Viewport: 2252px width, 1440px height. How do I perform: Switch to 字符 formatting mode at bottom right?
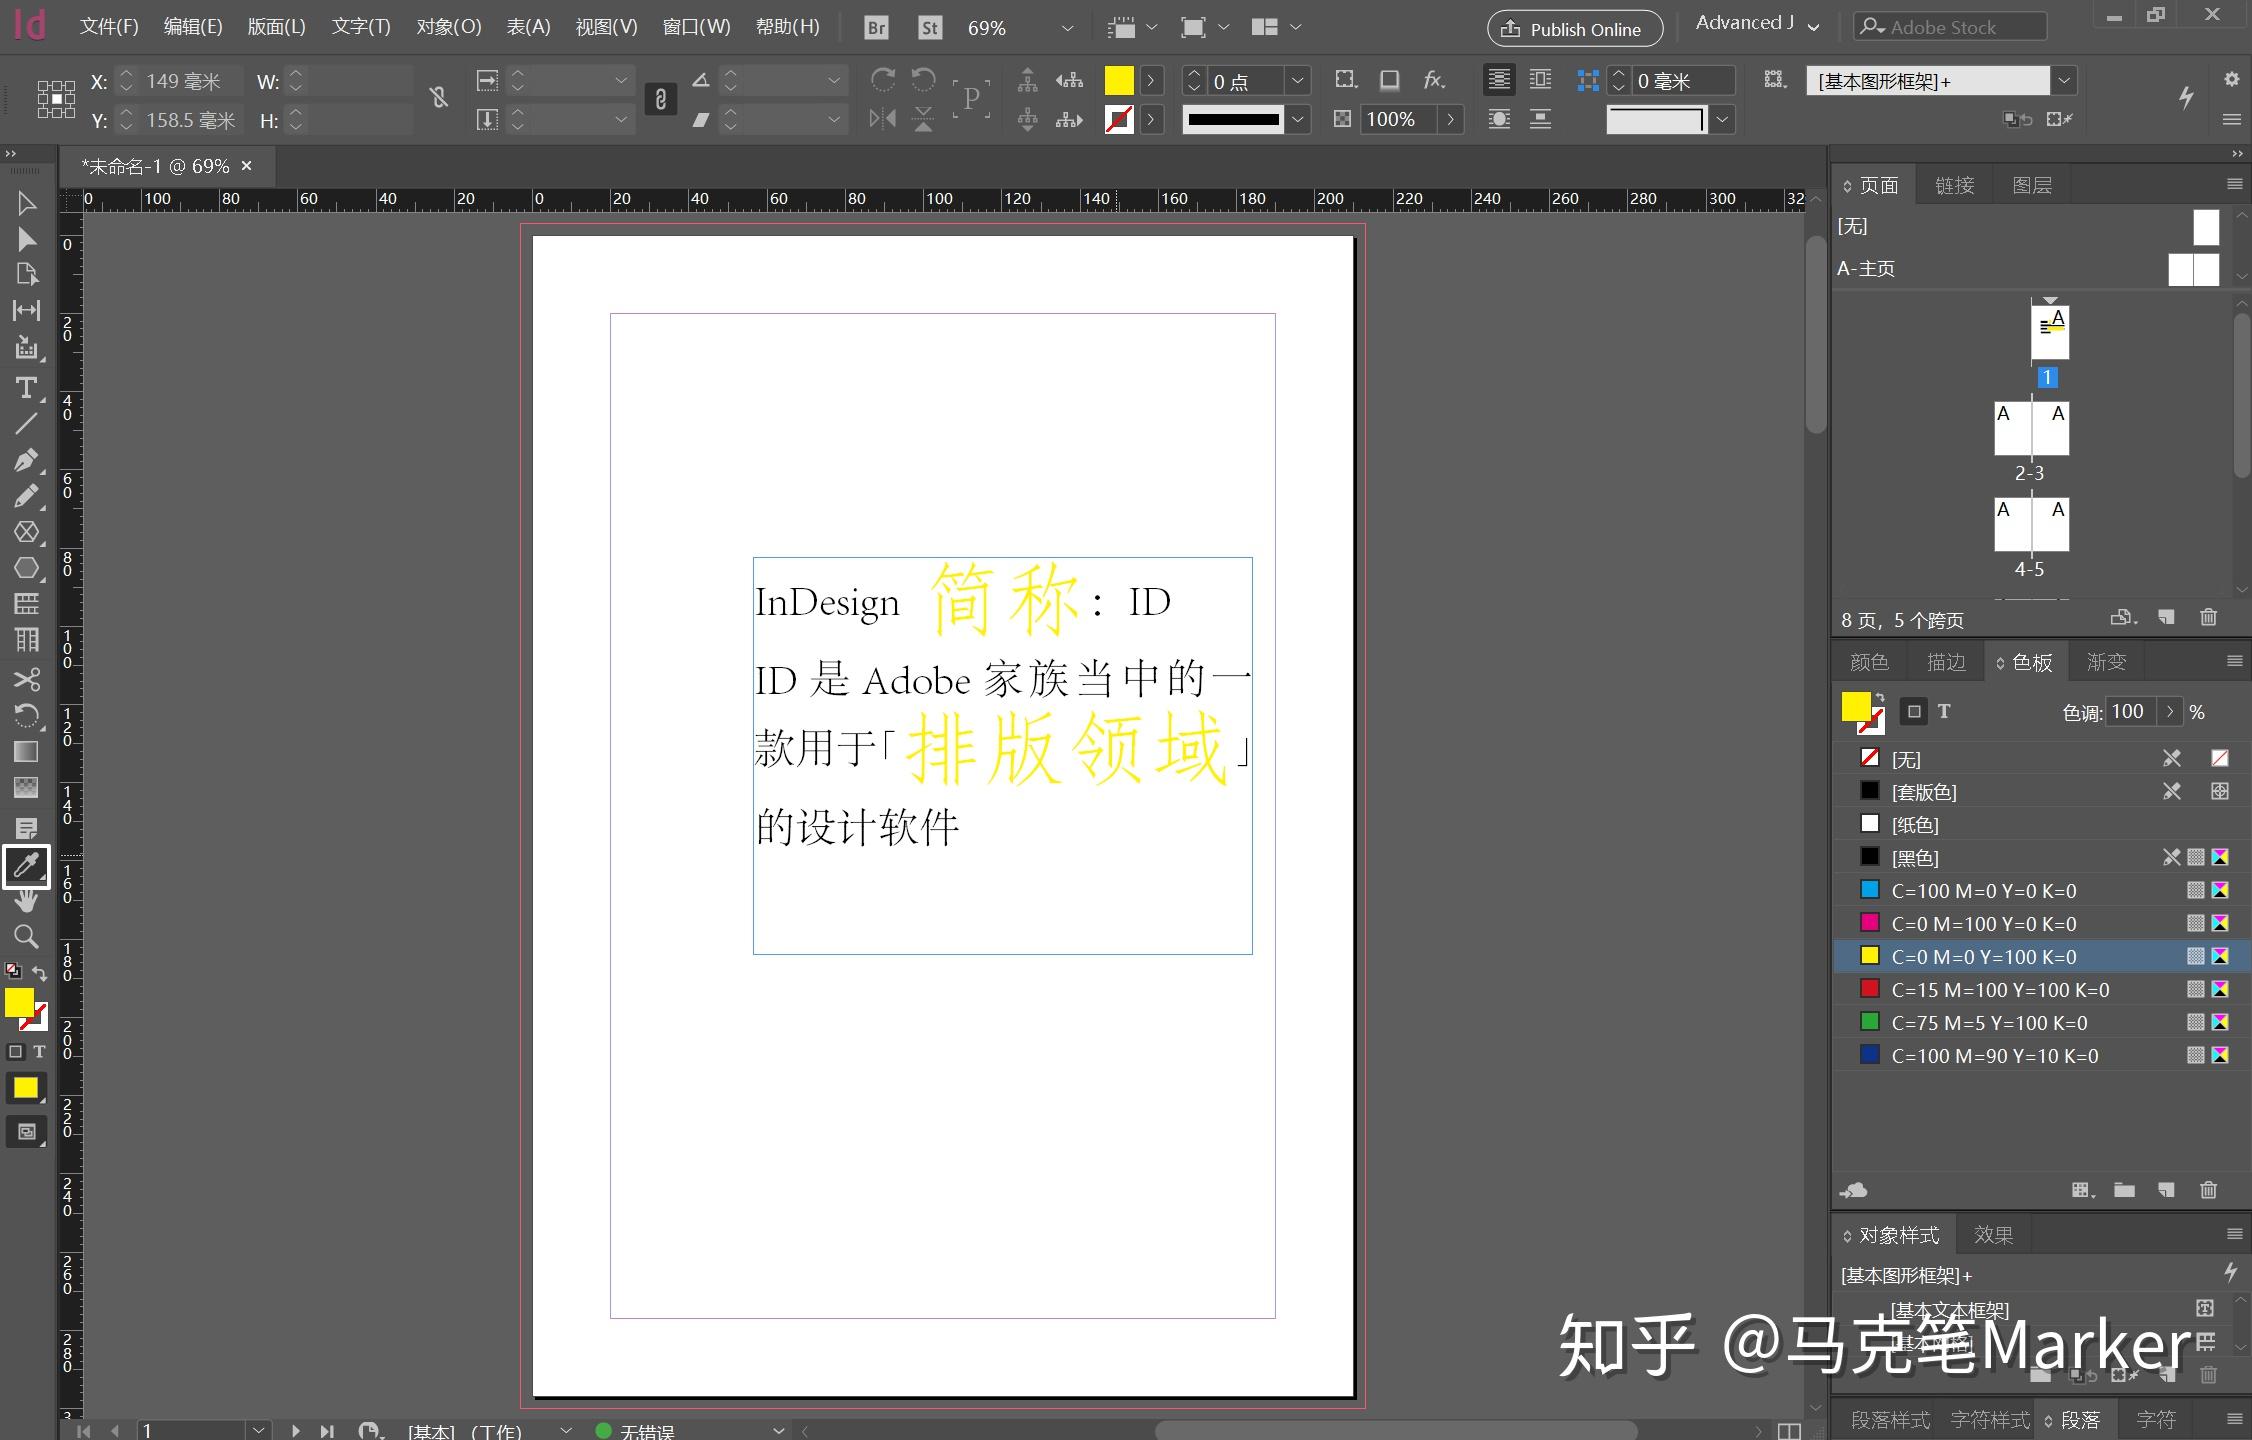click(2156, 1419)
